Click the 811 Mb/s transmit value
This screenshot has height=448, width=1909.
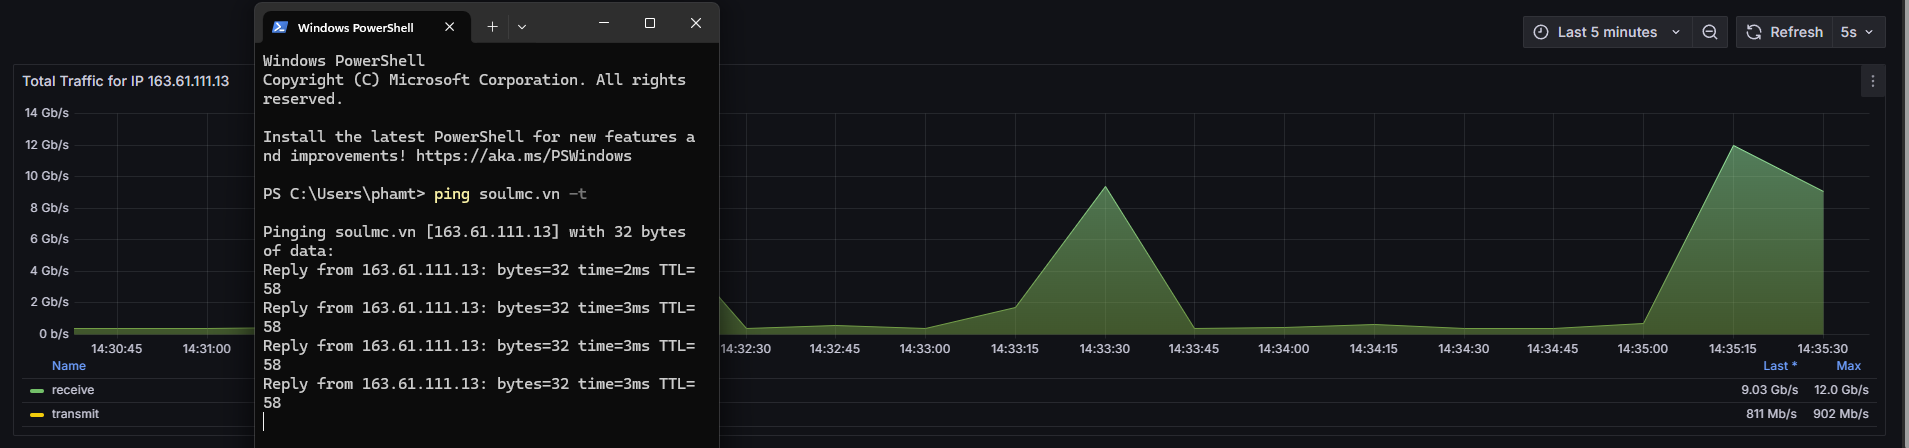1771,414
